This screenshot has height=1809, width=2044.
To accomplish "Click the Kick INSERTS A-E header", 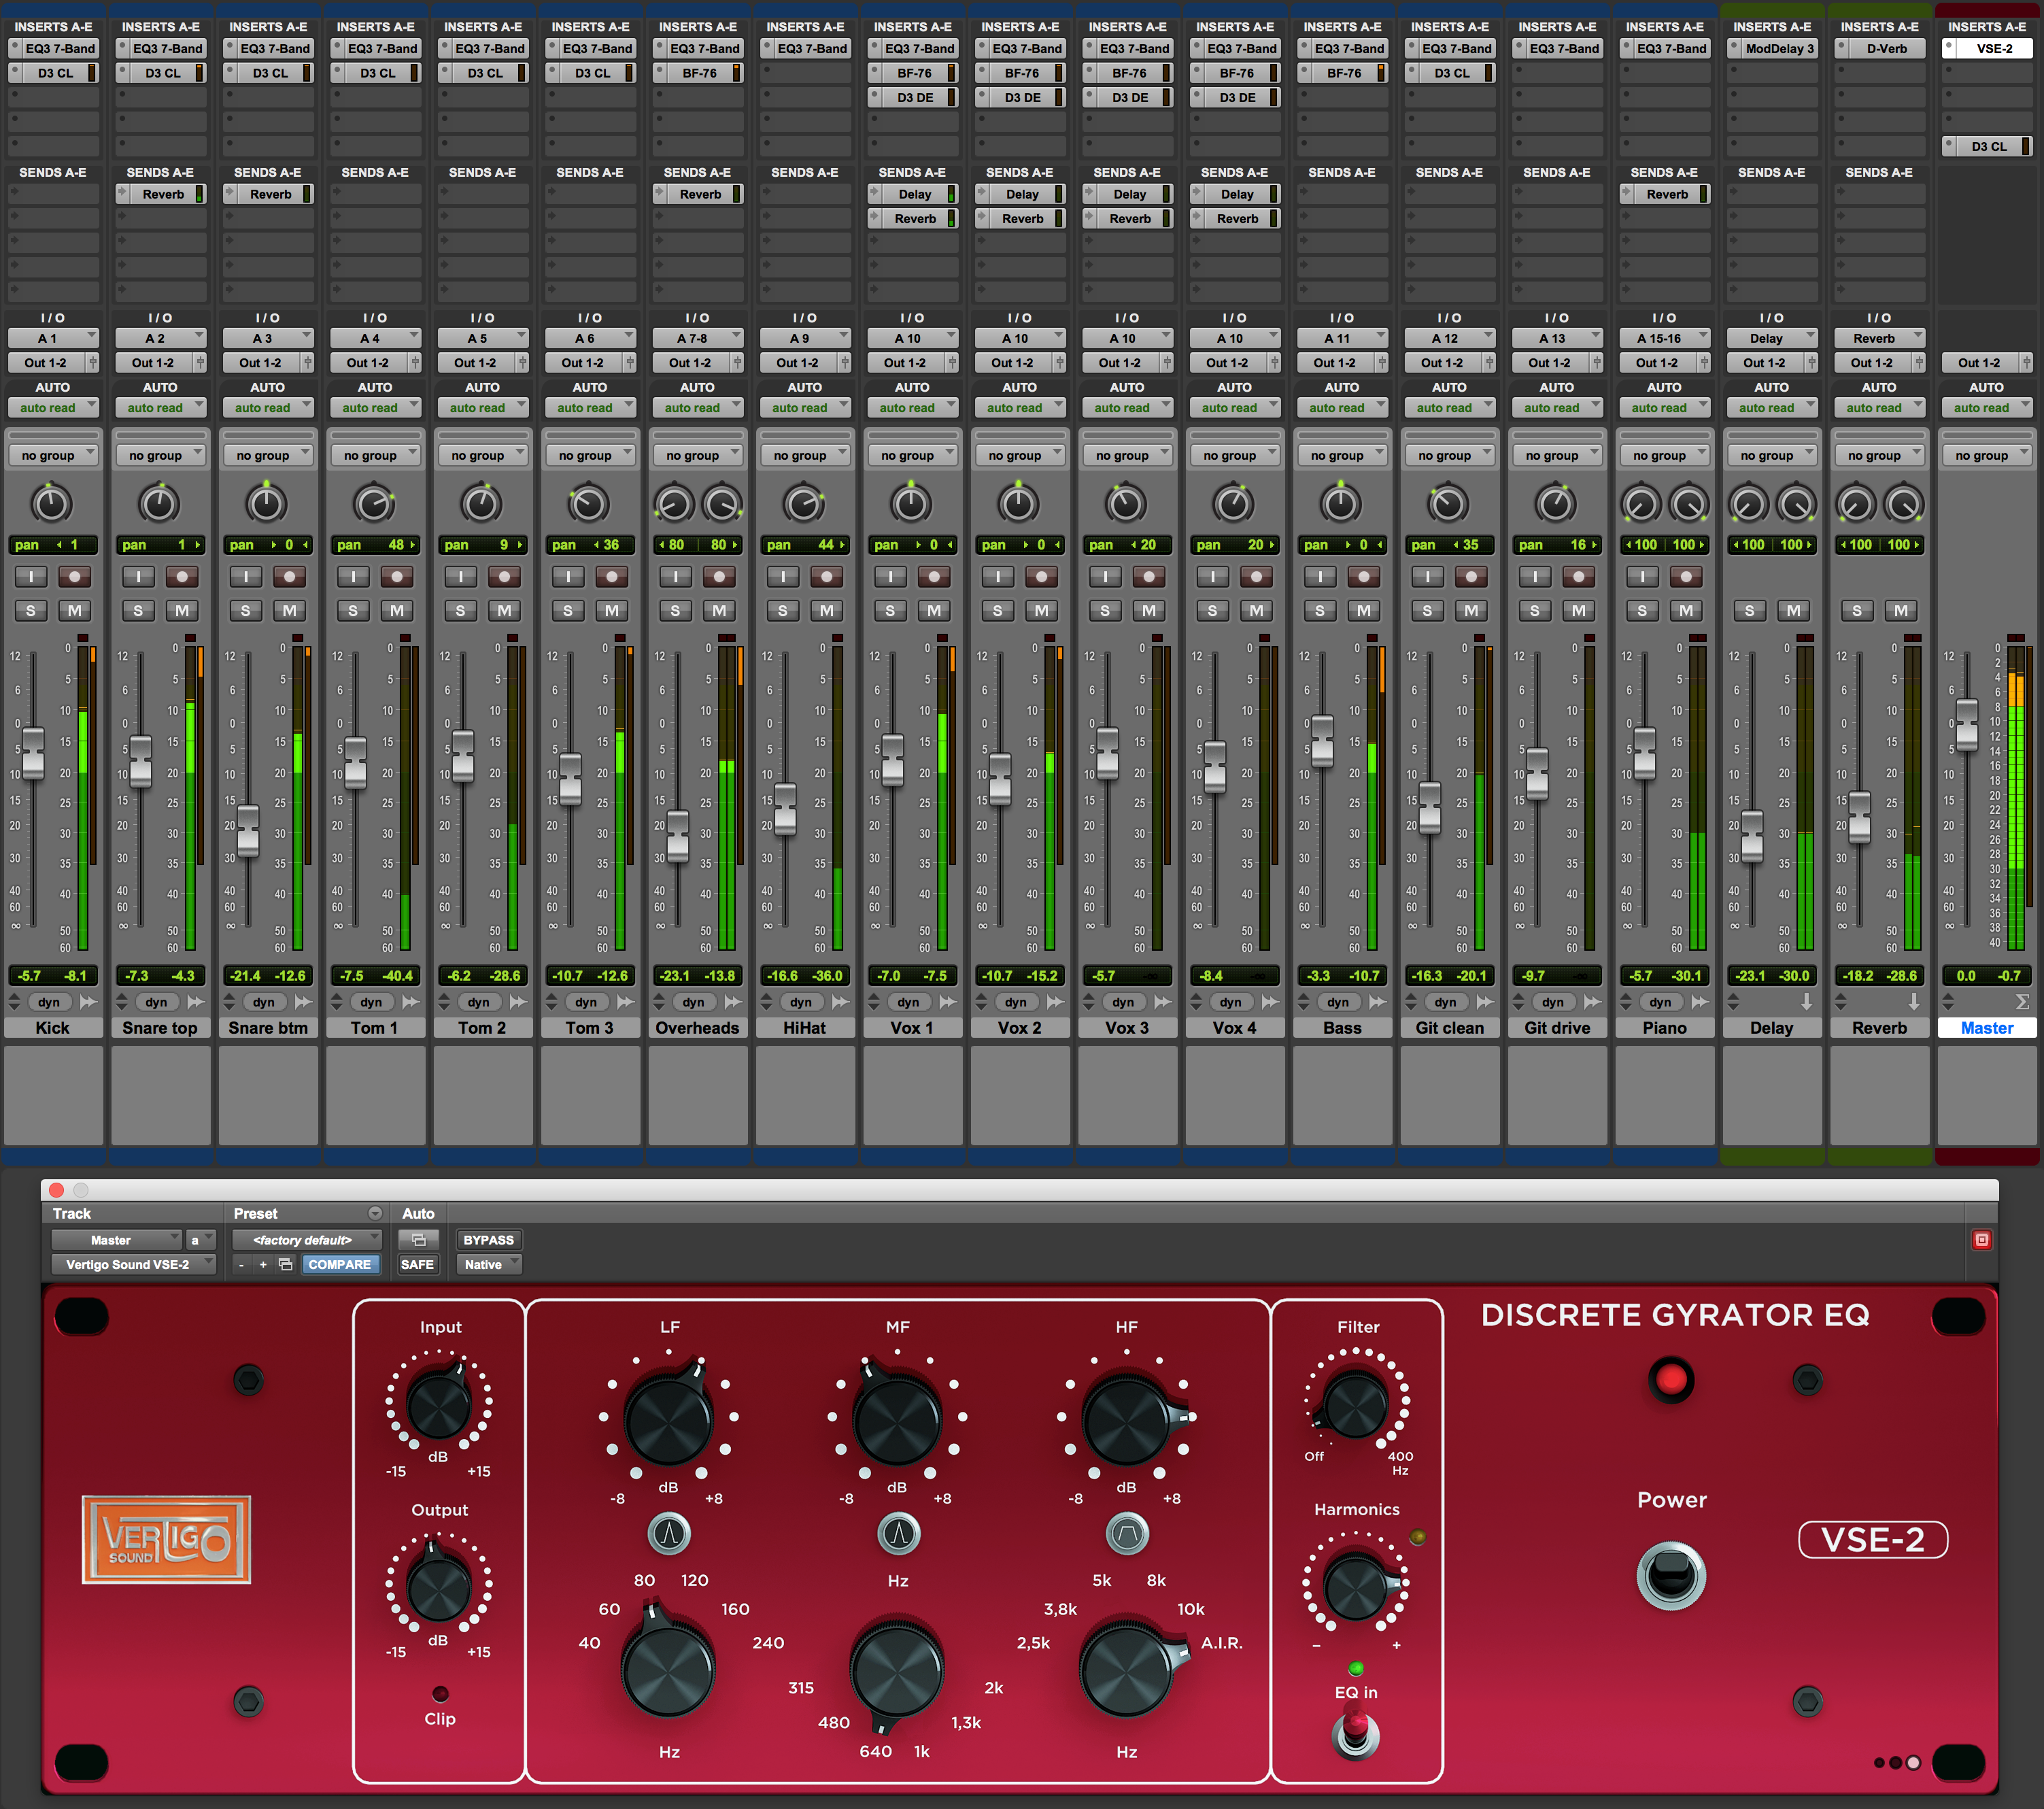I will tap(53, 27).
